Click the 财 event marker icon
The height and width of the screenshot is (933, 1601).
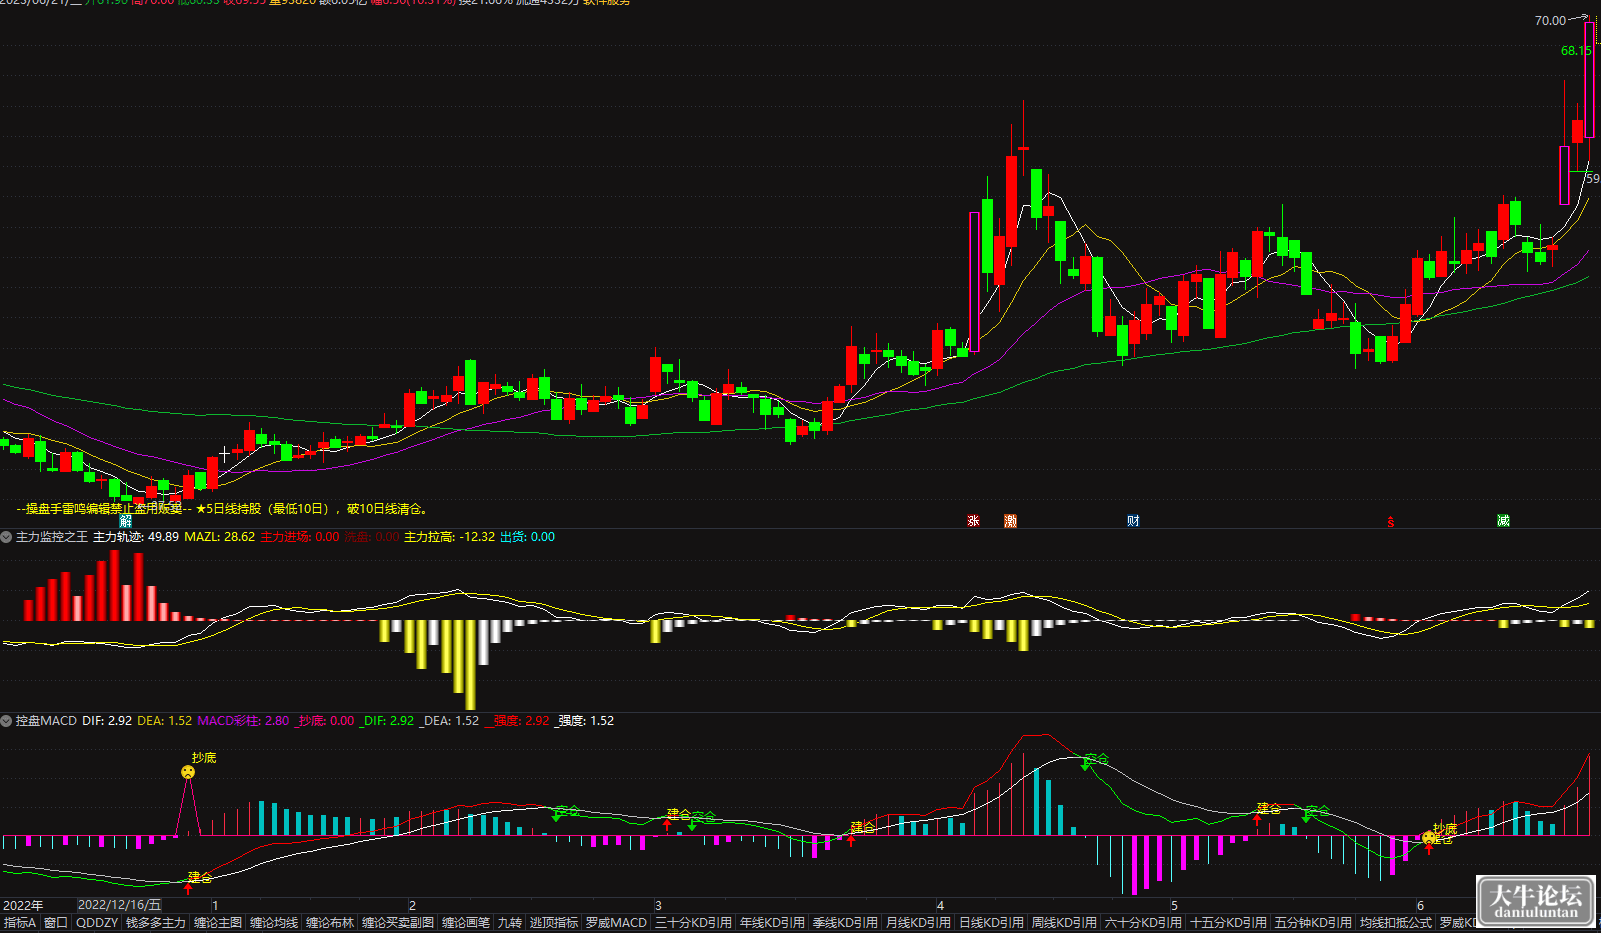[1133, 521]
